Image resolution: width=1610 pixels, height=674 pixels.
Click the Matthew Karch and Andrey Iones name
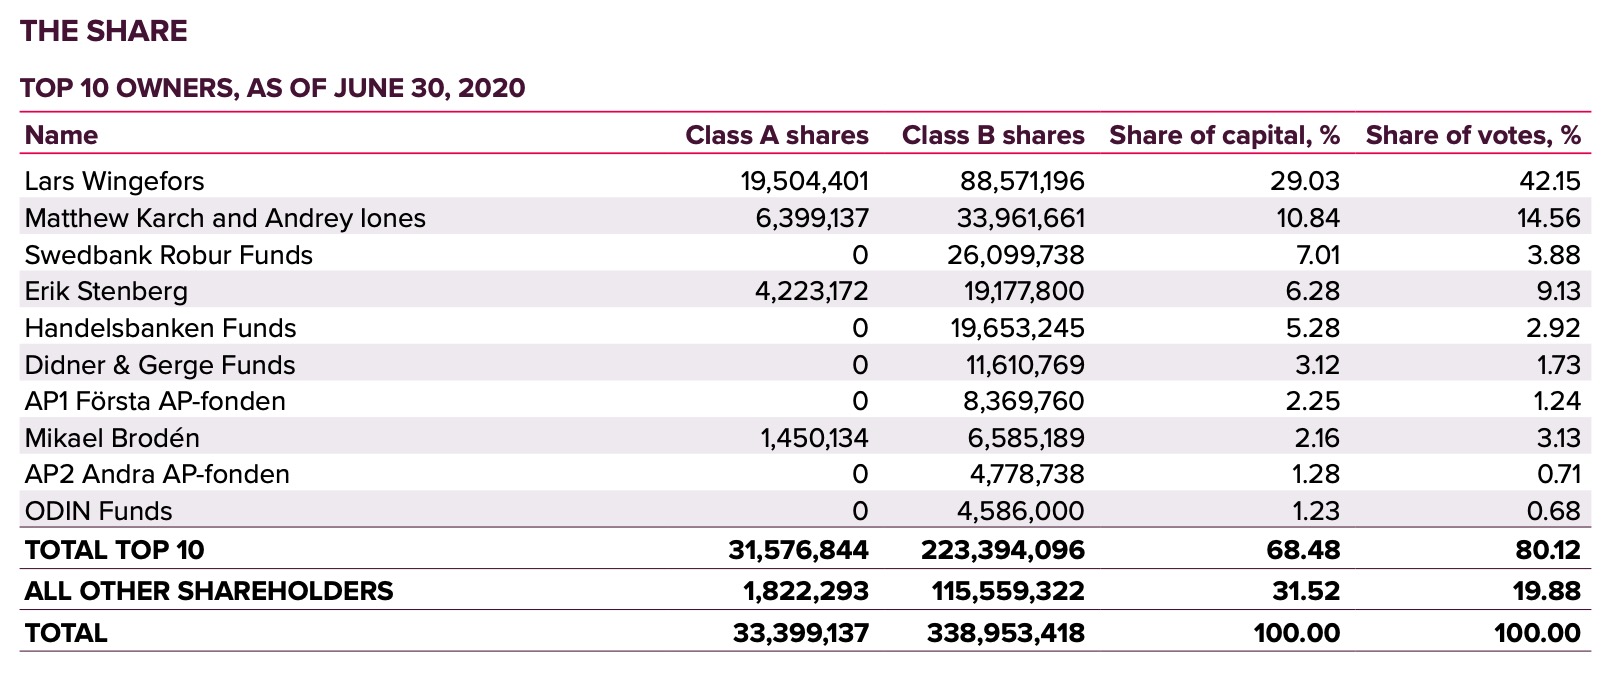(x=225, y=218)
